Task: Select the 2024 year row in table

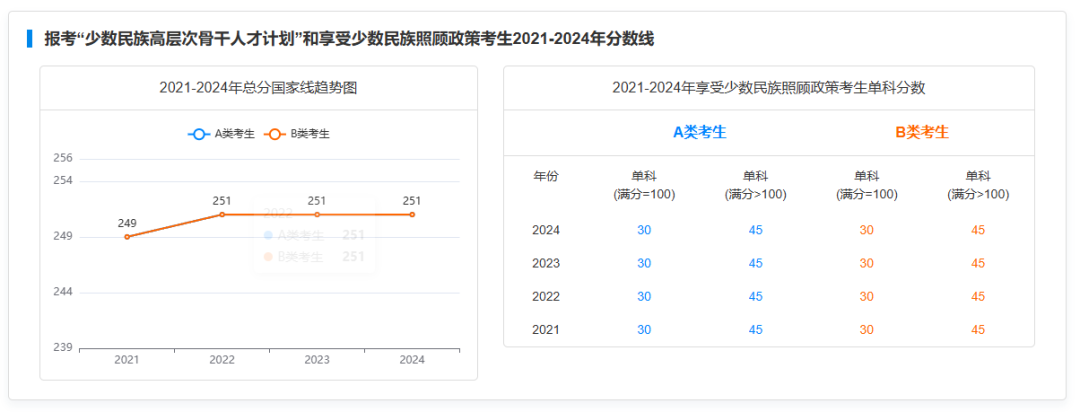Action: point(546,230)
